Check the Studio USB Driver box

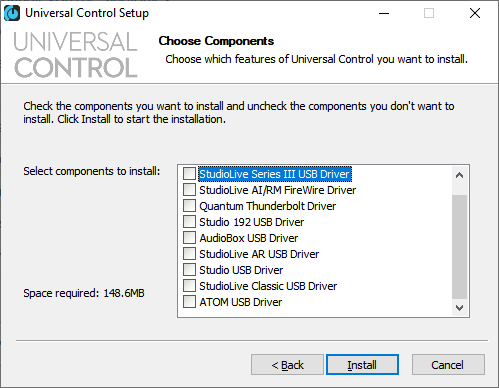pyautogui.click(x=189, y=270)
